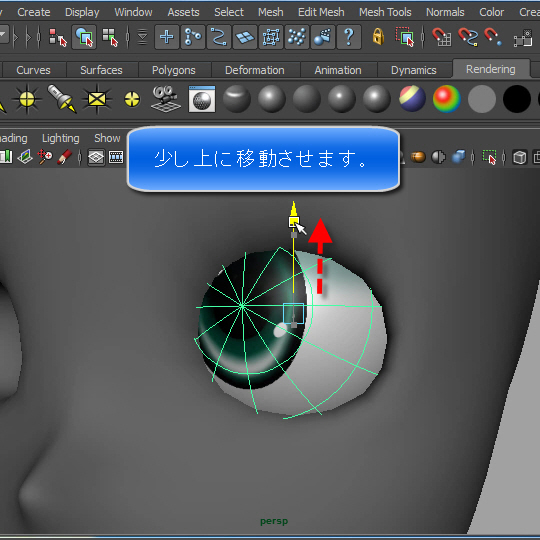Screen dimensions: 540x540
Task: Assign Phong material sphere icon
Action: click(342, 99)
